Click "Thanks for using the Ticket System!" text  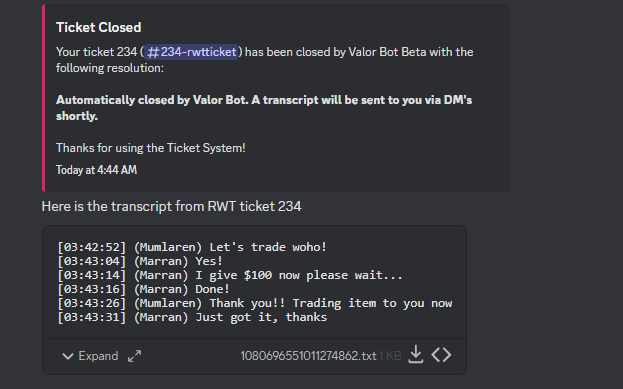tap(151, 148)
